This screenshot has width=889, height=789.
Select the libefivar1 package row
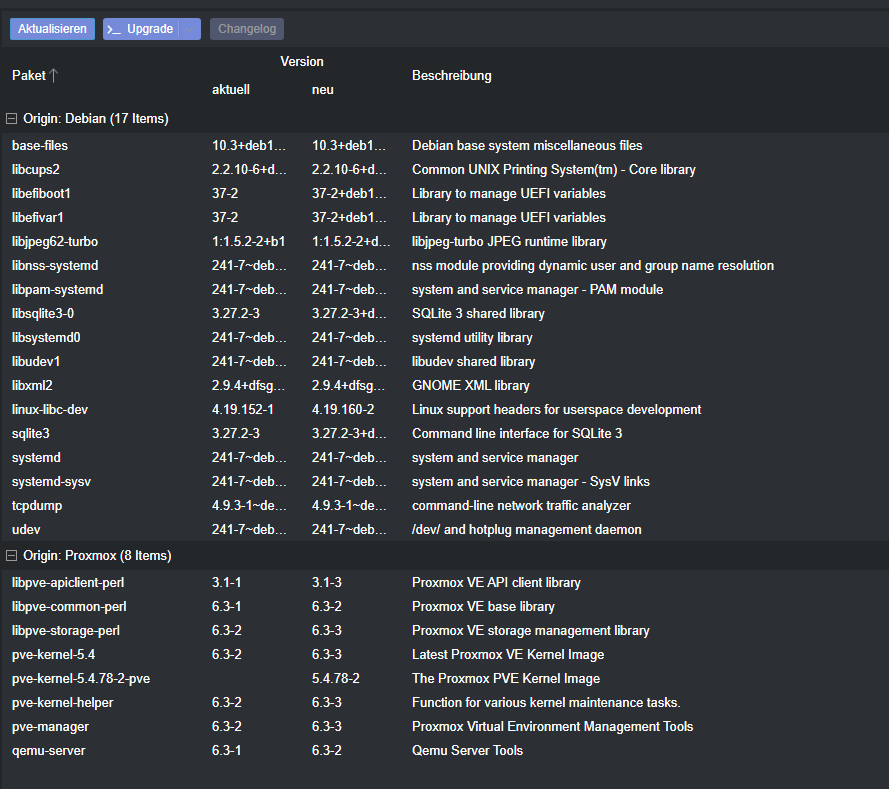click(444, 218)
